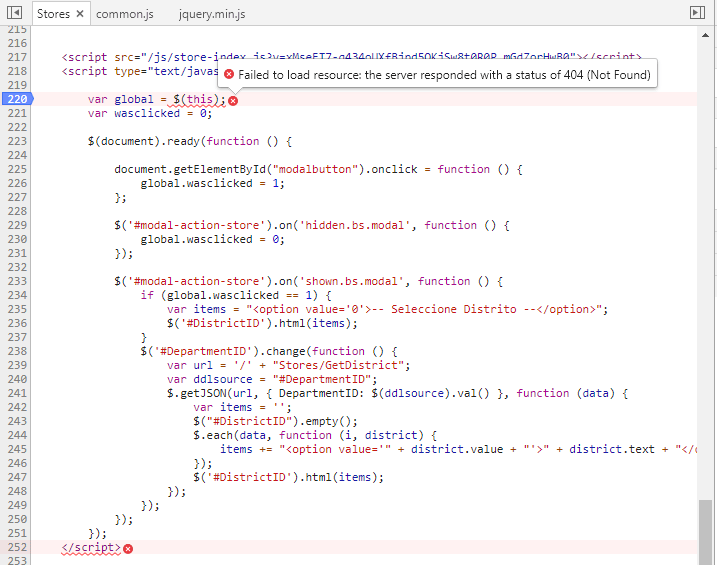Close the Stores tab
The image size is (717, 565).
click(x=80, y=14)
